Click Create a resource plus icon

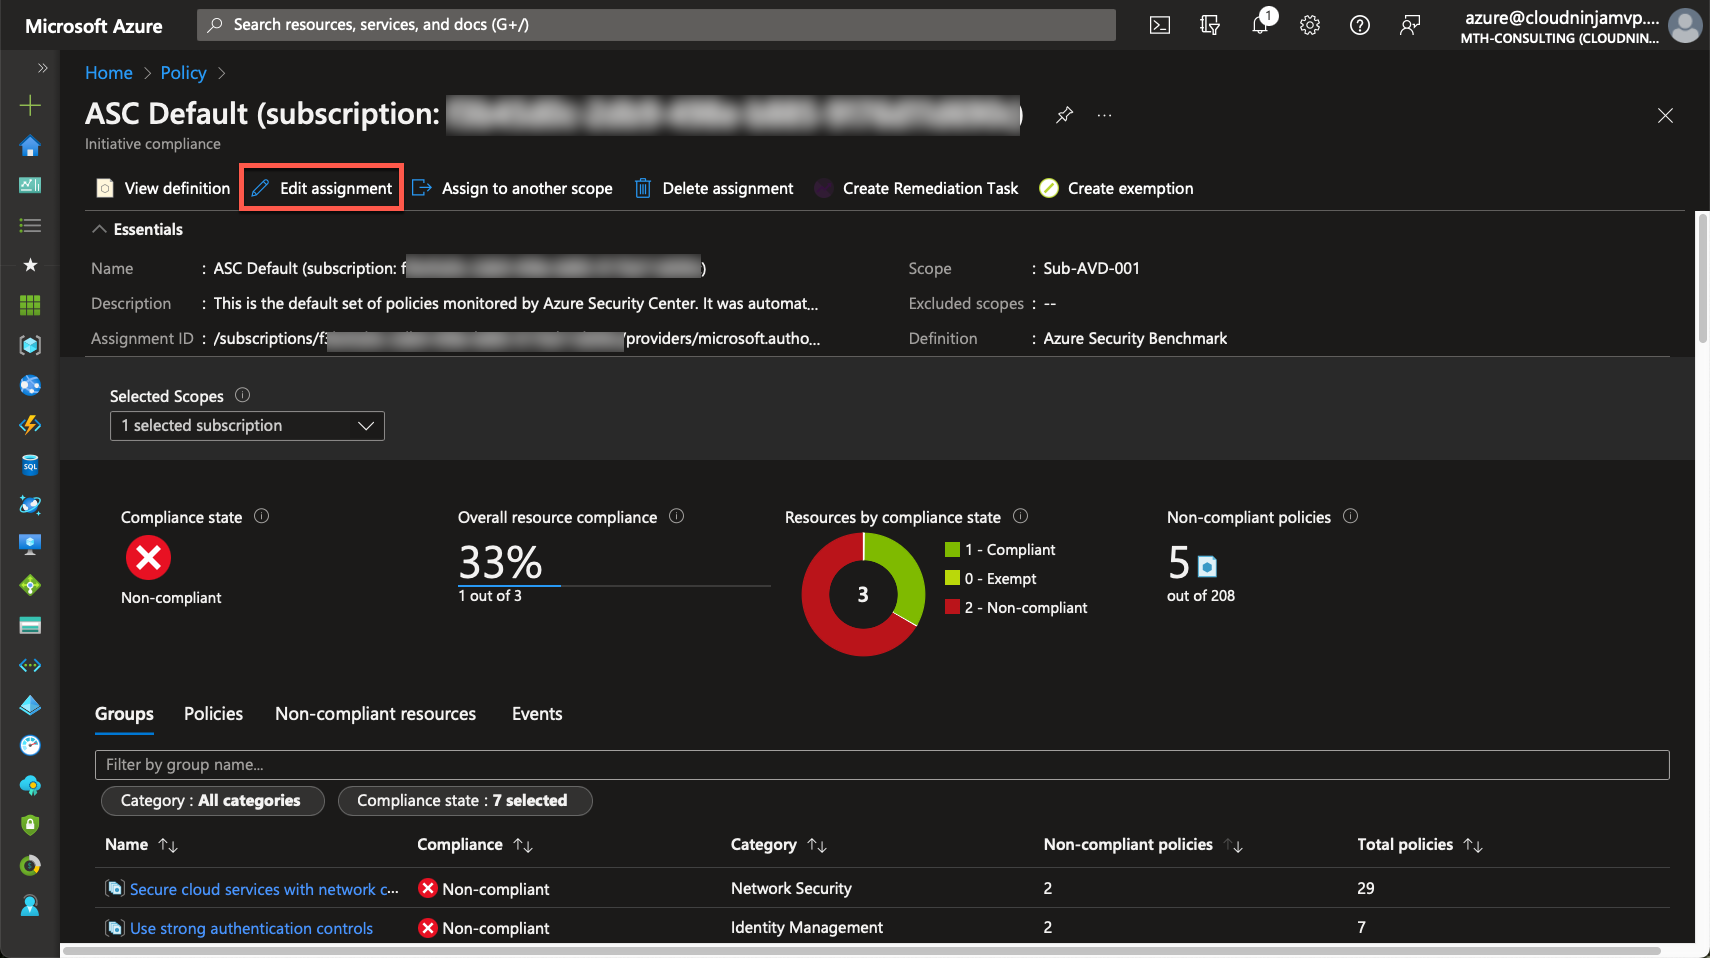coord(30,105)
